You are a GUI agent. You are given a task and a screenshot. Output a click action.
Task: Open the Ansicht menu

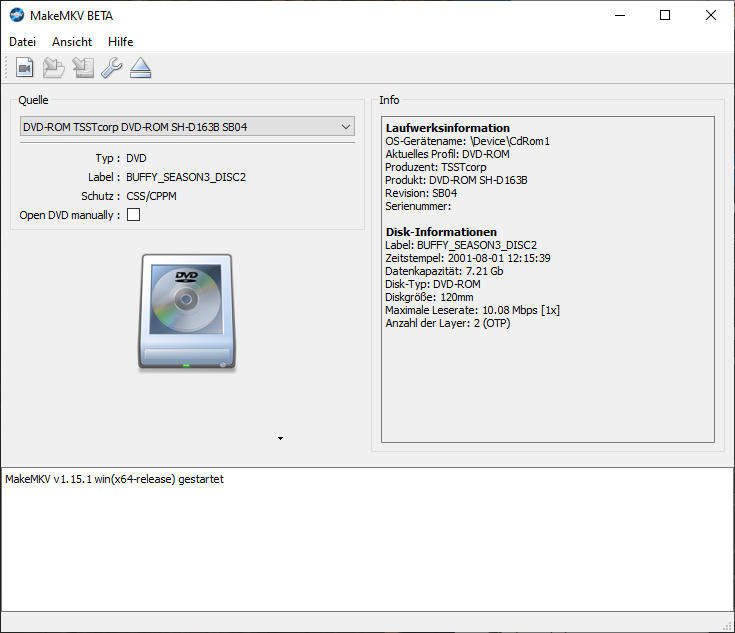coord(72,42)
